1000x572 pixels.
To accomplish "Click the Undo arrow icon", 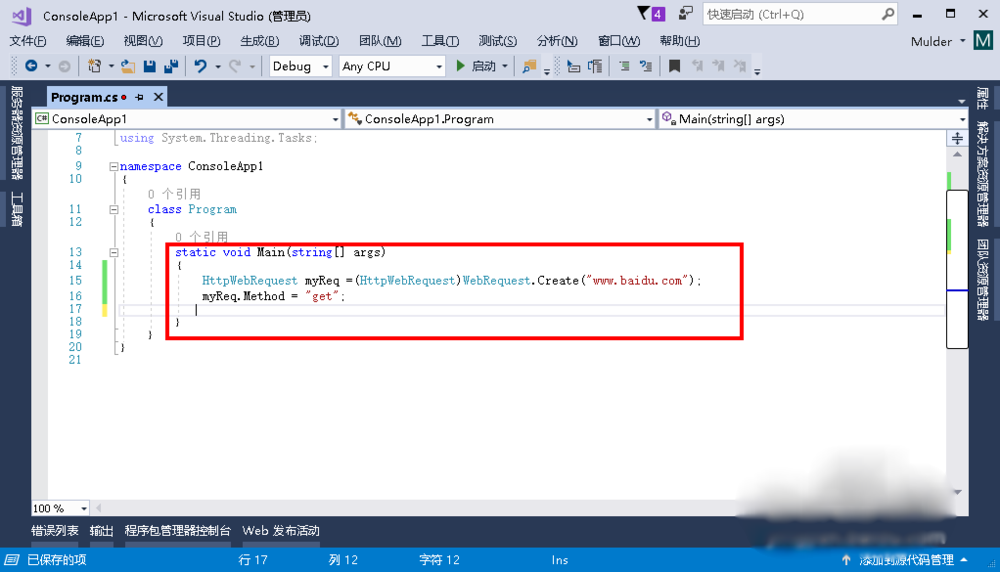I will [201, 66].
